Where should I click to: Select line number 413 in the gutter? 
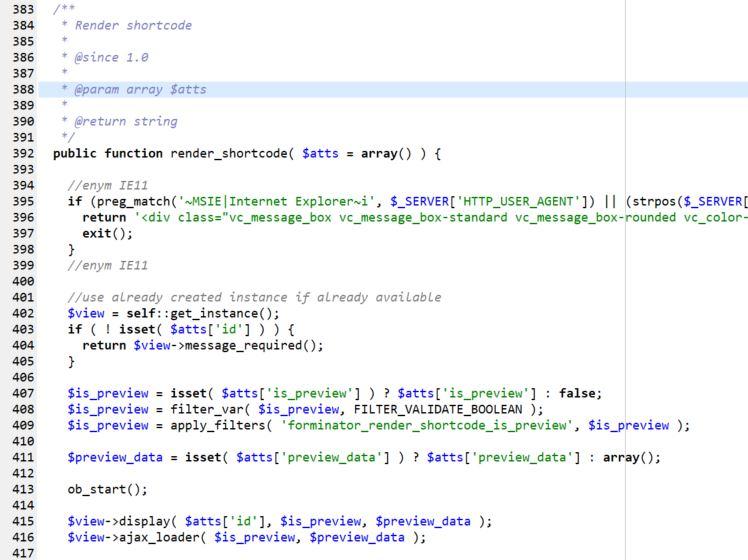coord(23,489)
